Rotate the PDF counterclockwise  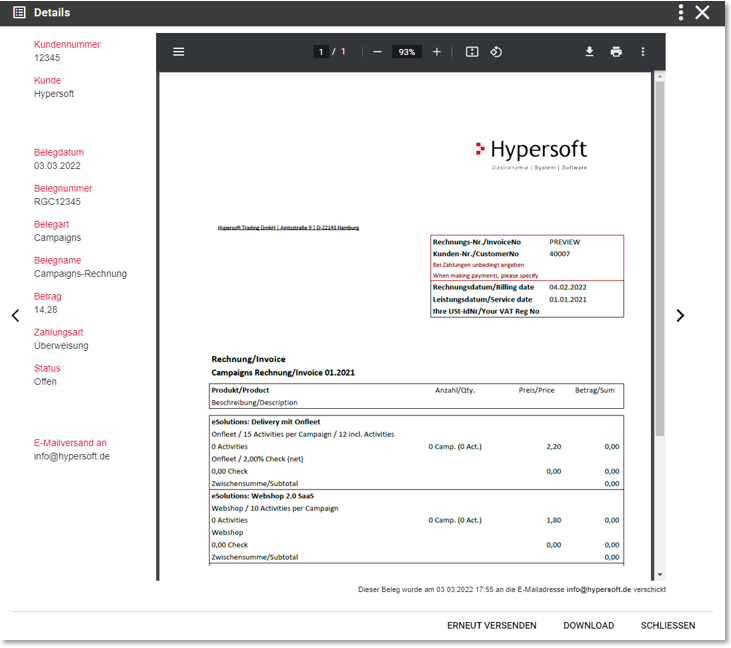pyautogui.click(x=496, y=52)
